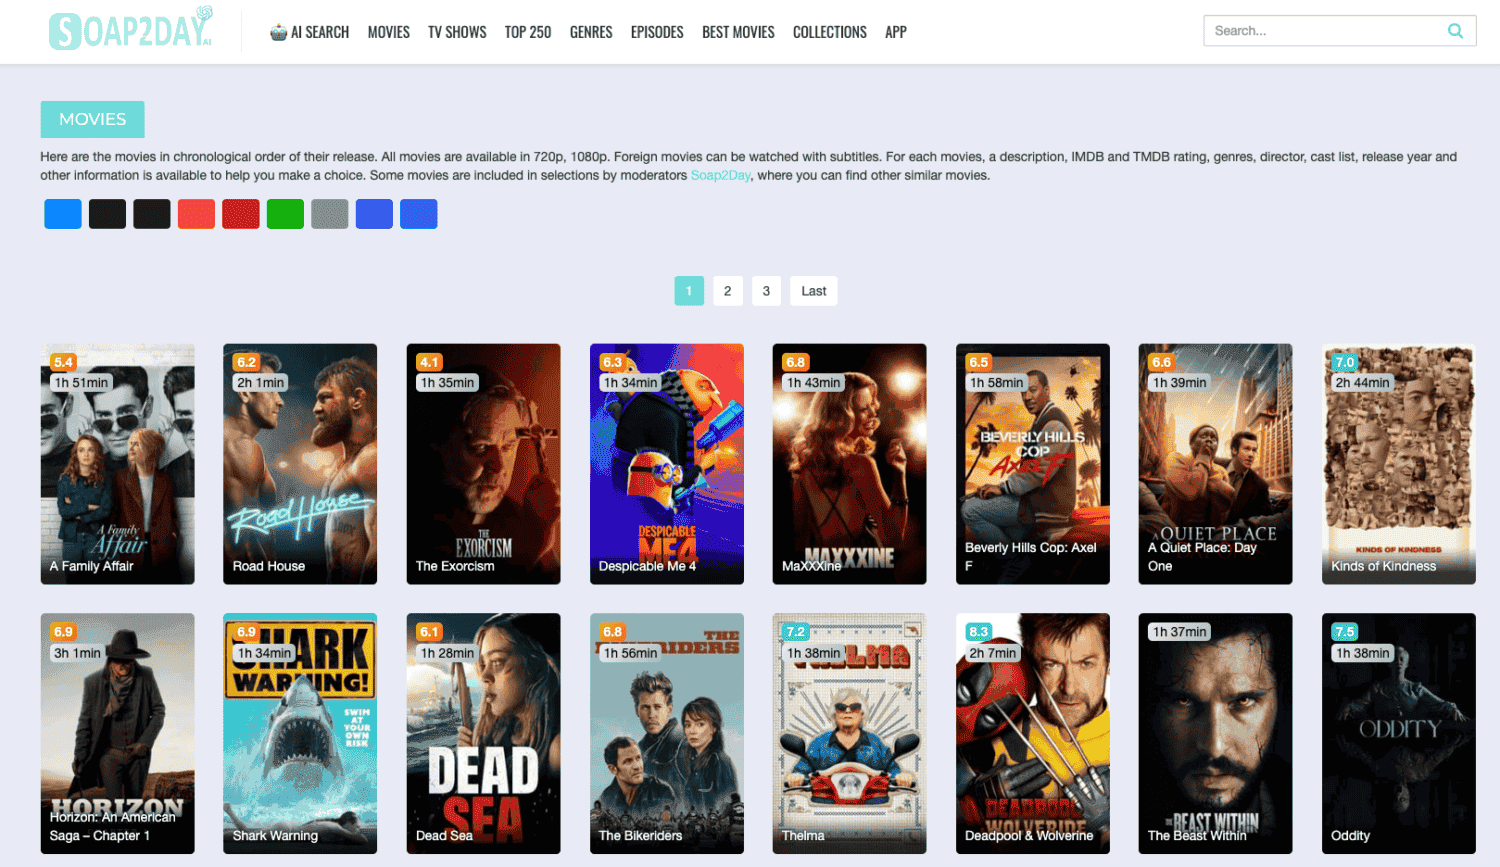
Task: Click the magnifier search icon
Action: click(x=1455, y=31)
